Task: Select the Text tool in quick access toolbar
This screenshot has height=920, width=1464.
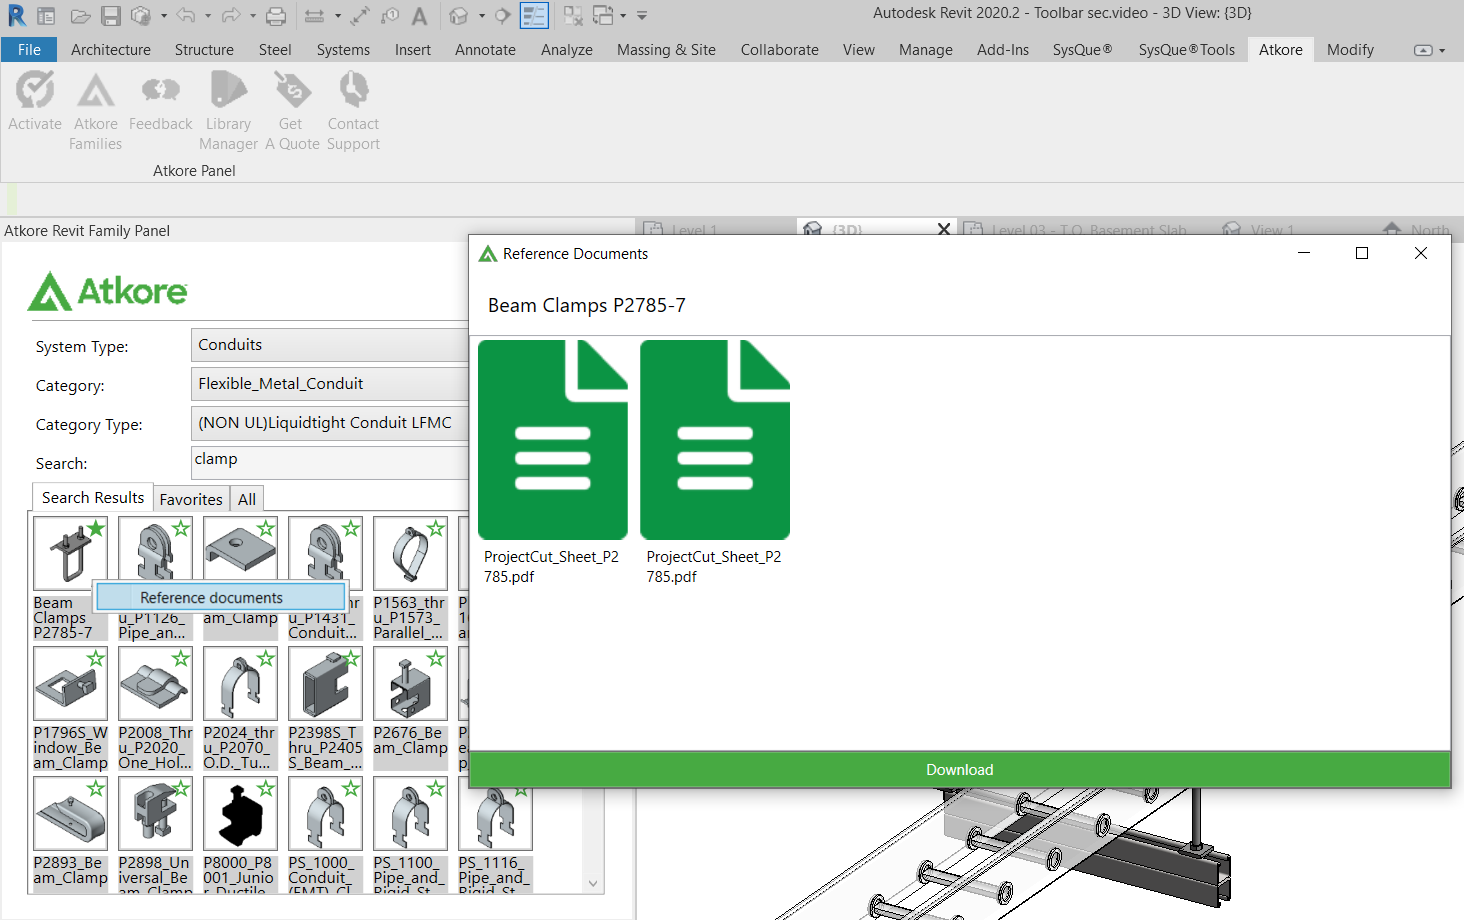Action: (x=419, y=16)
